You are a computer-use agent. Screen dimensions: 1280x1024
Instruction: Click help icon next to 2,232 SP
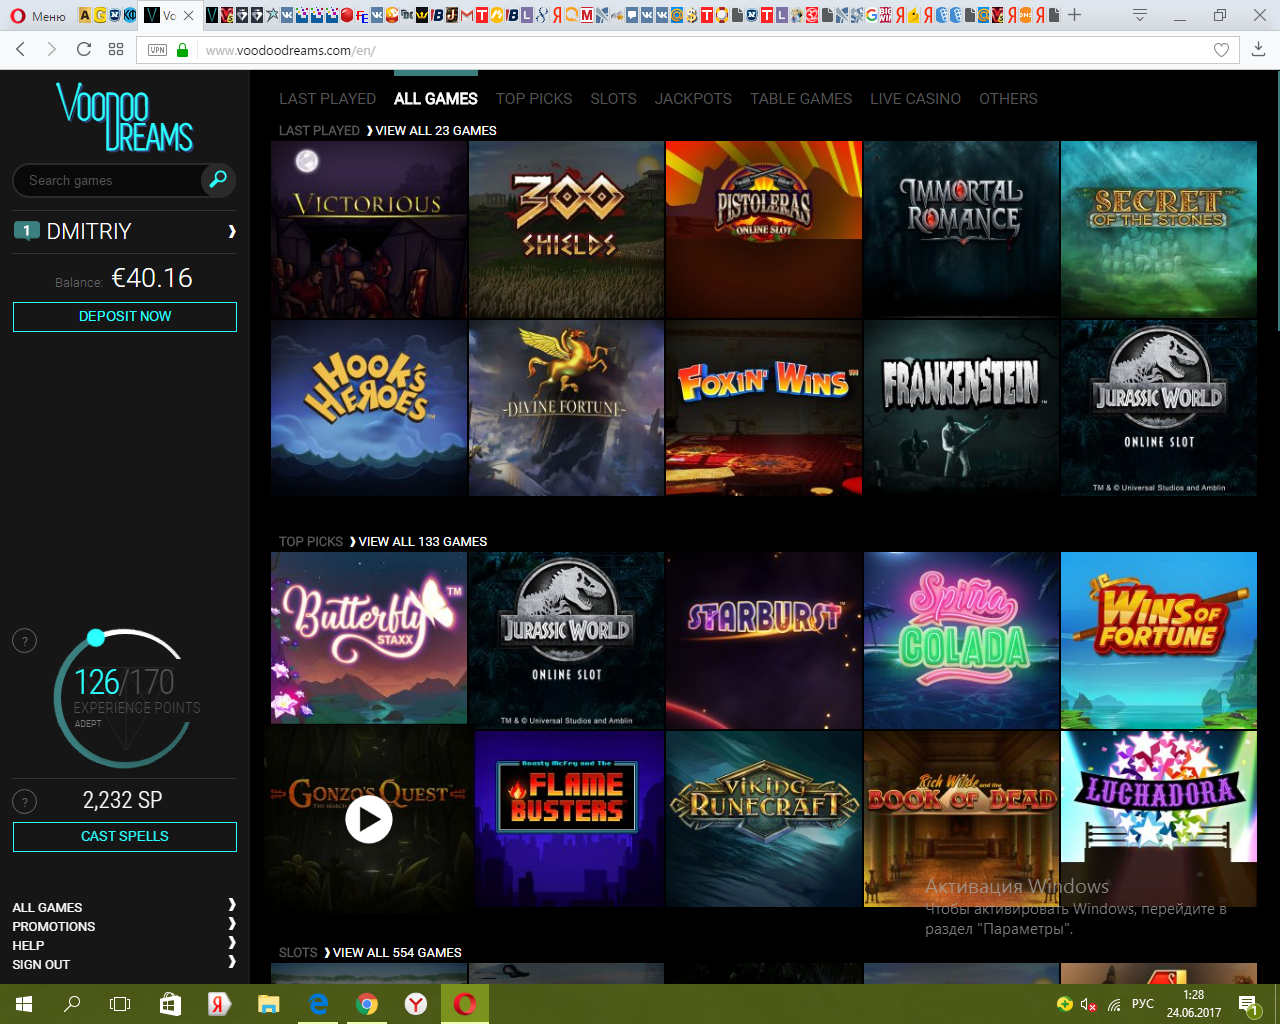24,801
